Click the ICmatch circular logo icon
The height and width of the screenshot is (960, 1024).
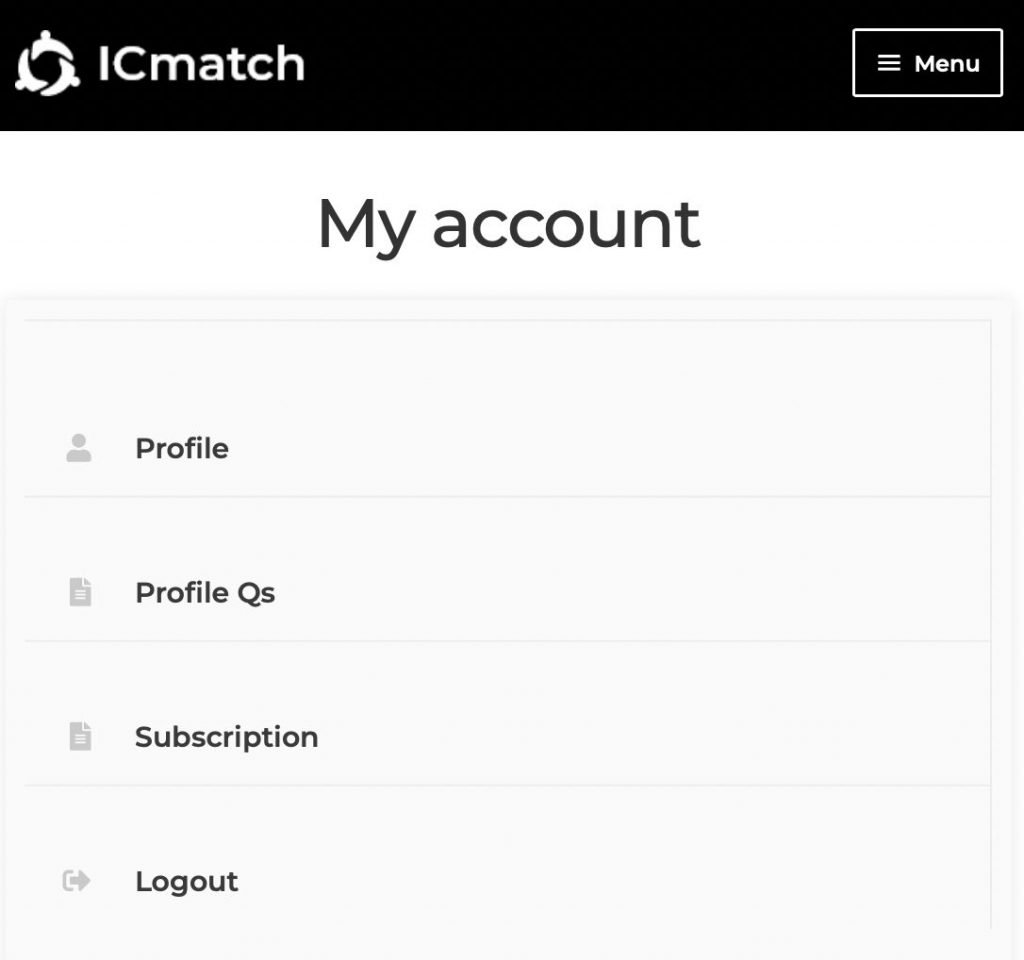[47, 63]
